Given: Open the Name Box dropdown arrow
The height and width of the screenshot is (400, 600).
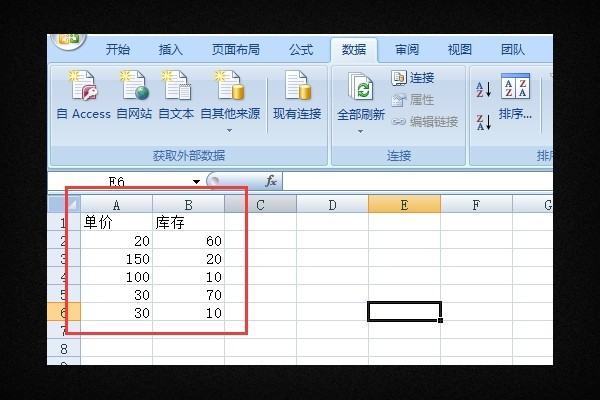Looking at the screenshot, I should (196, 181).
